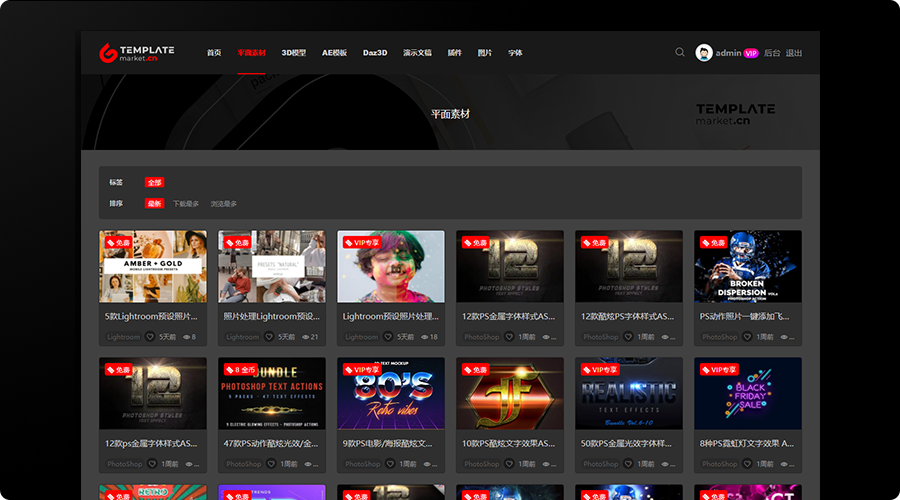
Task: Go to 首页 in navigation bar
Action: tap(214, 53)
